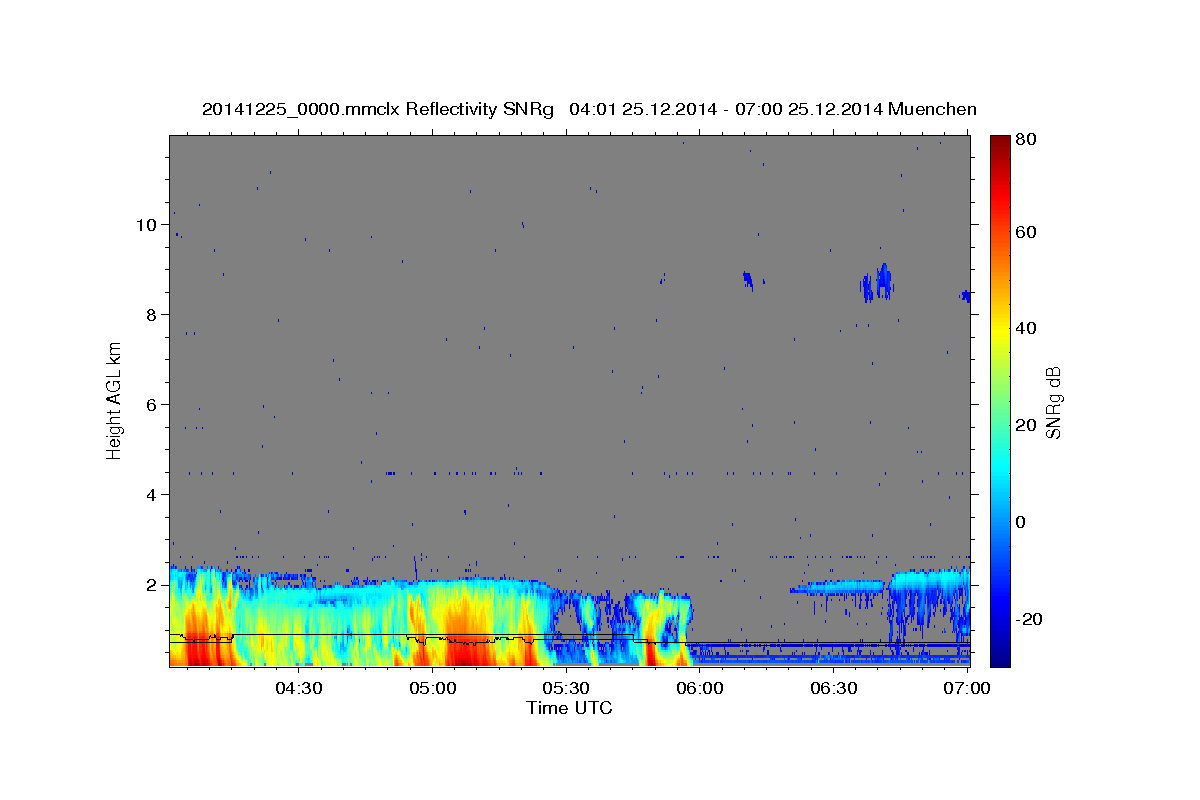This screenshot has height=800, width=1200.
Task: Click the 'Time UTC' axis label
Action: (569, 708)
